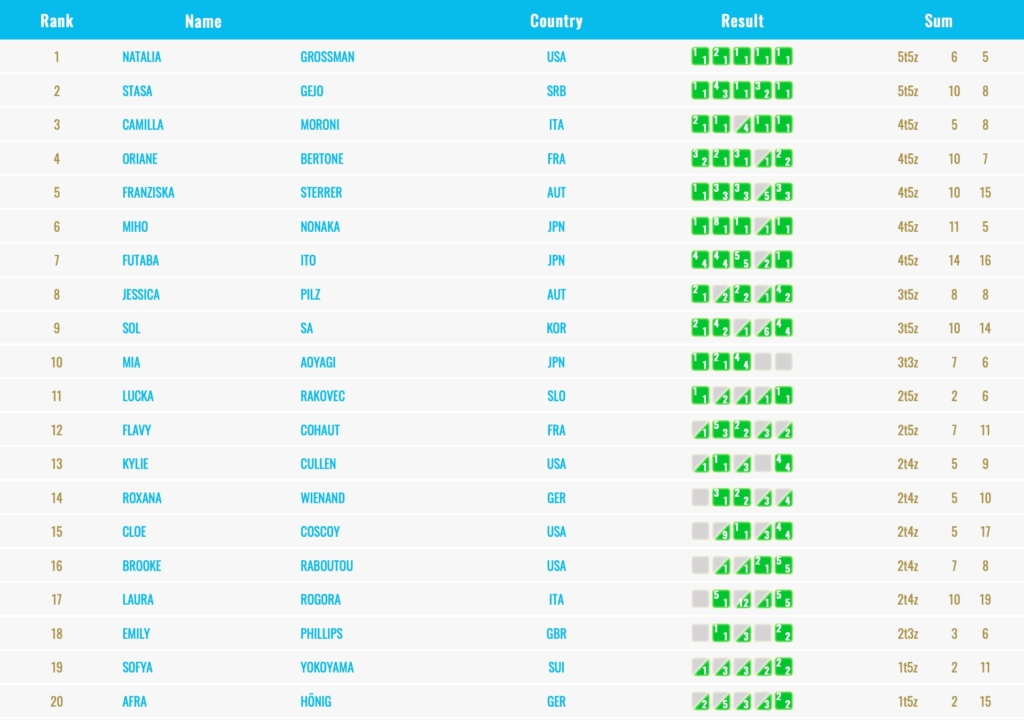Click 1t5z sum in Hönig row
Image resolution: width=1024 pixels, height=720 pixels.
click(908, 702)
